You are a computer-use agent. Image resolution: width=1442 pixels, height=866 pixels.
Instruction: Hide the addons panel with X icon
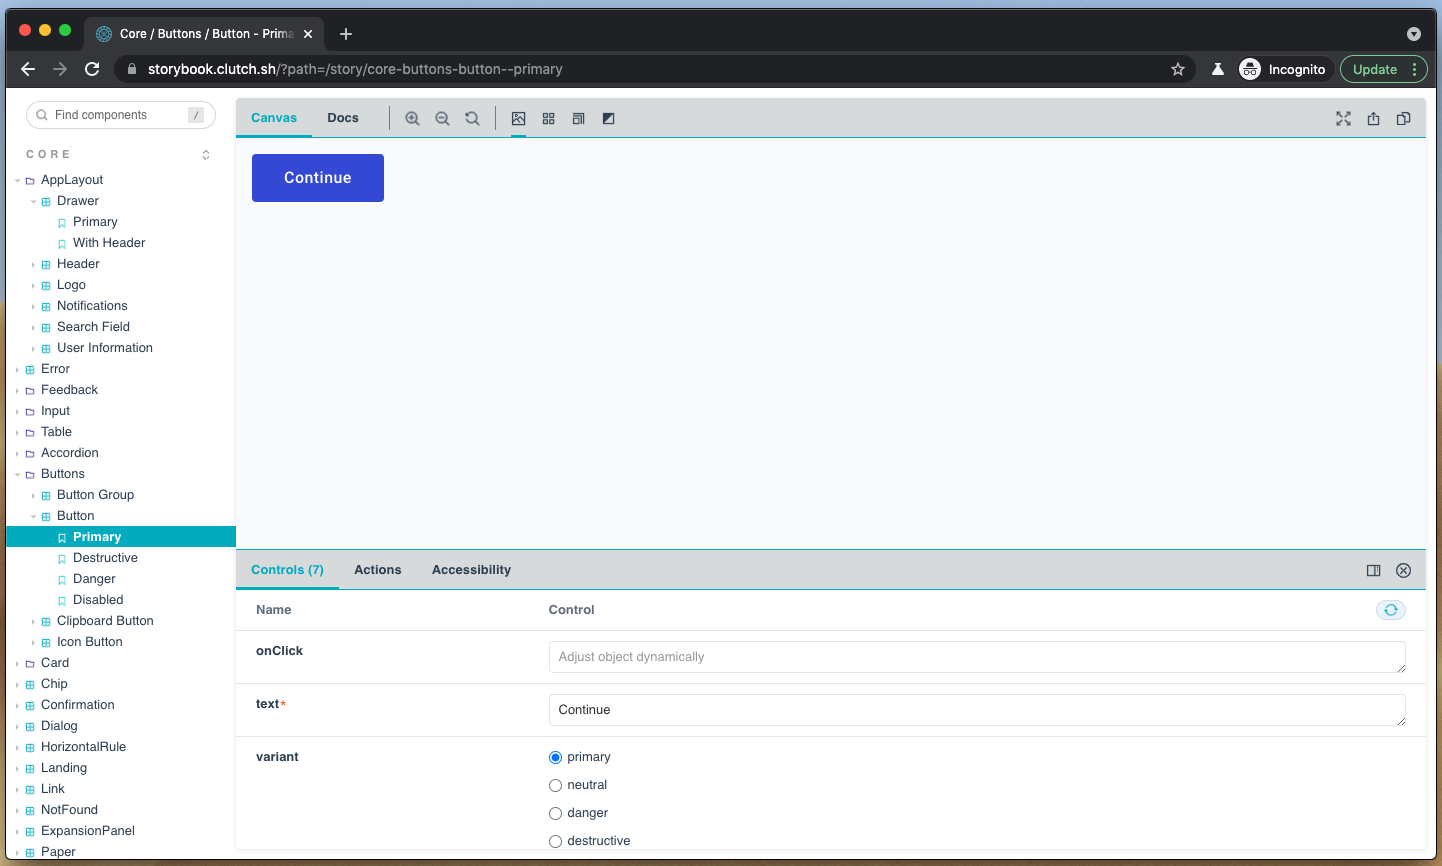[1403, 570]
